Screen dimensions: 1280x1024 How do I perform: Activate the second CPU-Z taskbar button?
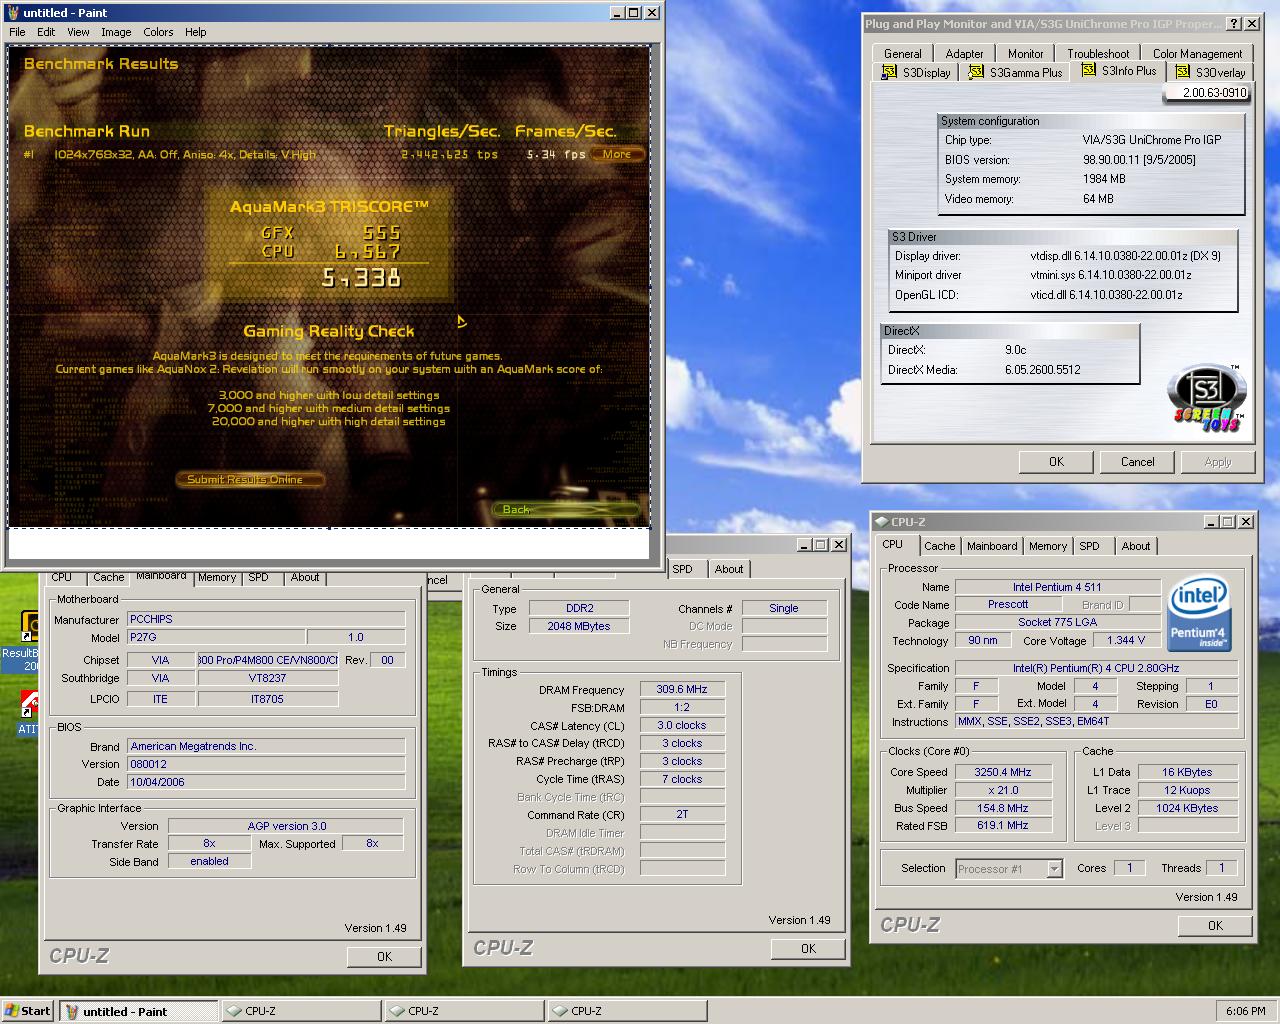(x=464, y=1011)
